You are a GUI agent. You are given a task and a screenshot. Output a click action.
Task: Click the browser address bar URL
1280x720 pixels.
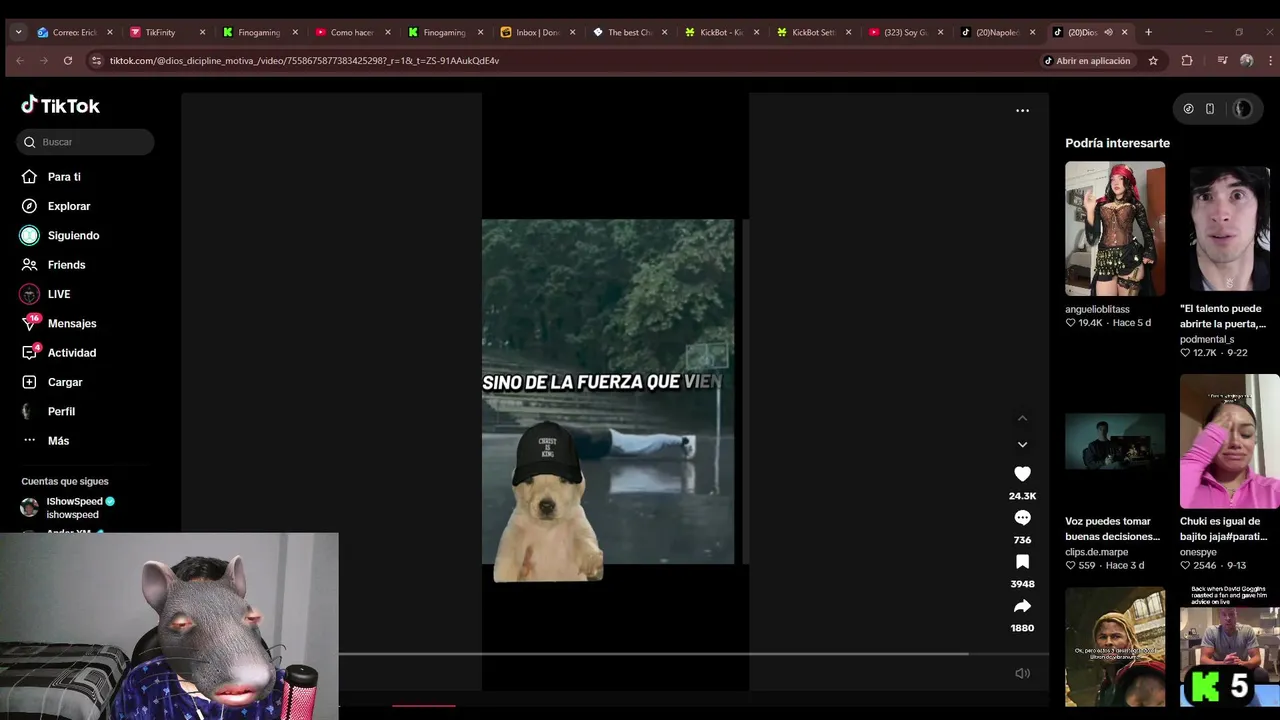304,61
